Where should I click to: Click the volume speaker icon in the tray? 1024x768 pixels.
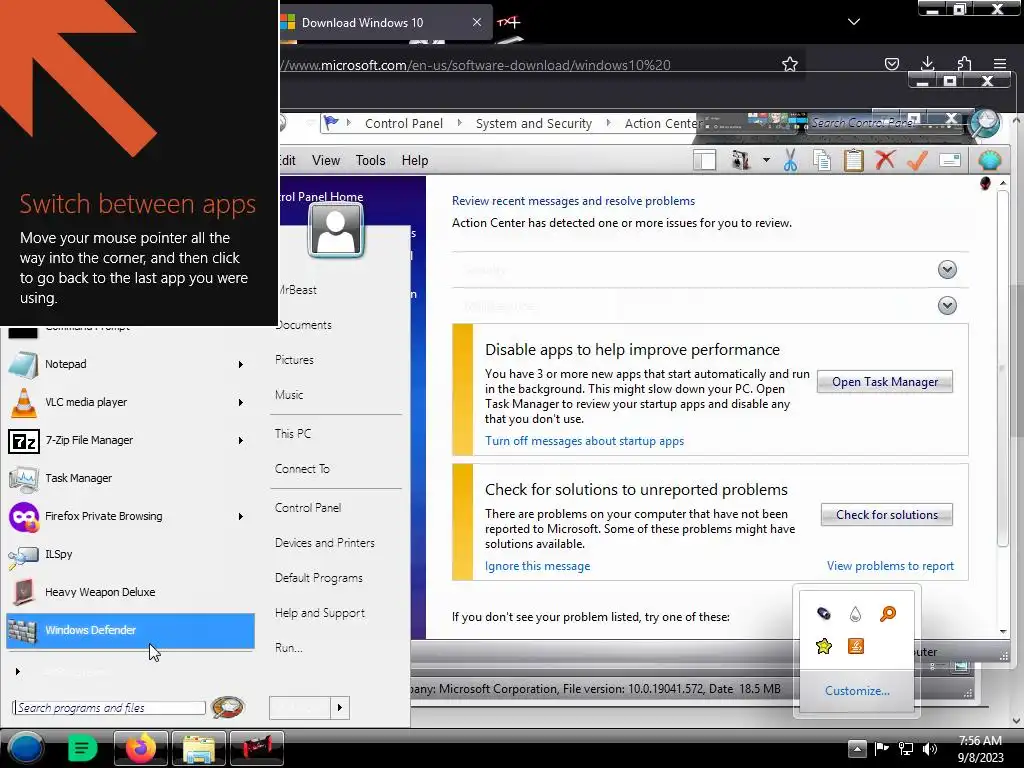point(930,749)
